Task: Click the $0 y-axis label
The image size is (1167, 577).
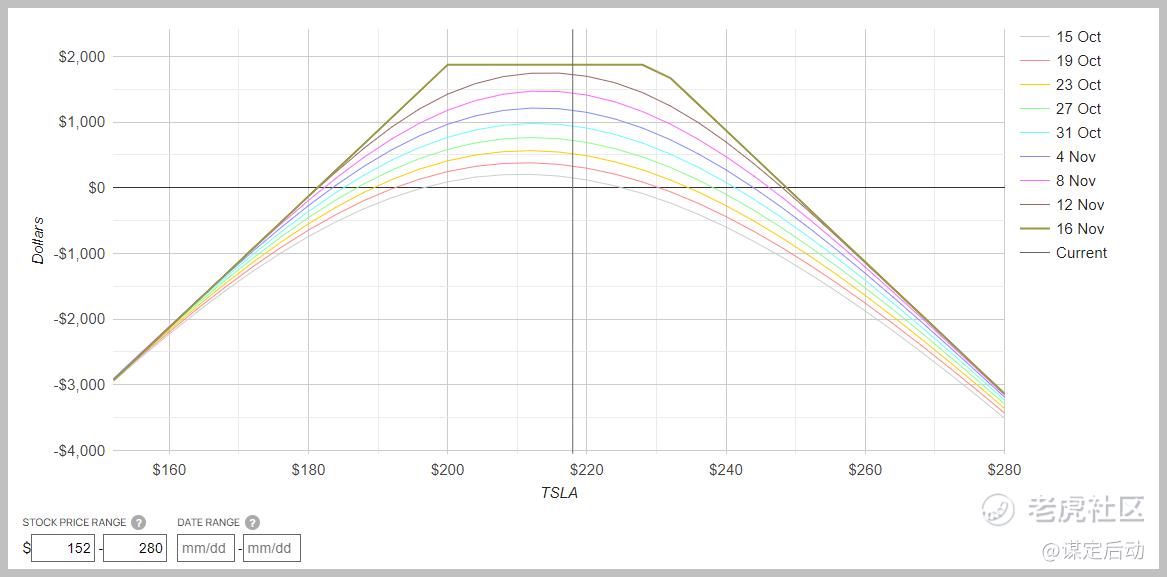Action: [95, 188]
